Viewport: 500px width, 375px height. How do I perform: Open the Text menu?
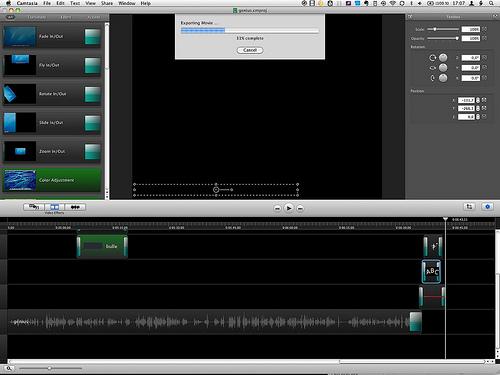pyautogui.click(x=75, y=3)
